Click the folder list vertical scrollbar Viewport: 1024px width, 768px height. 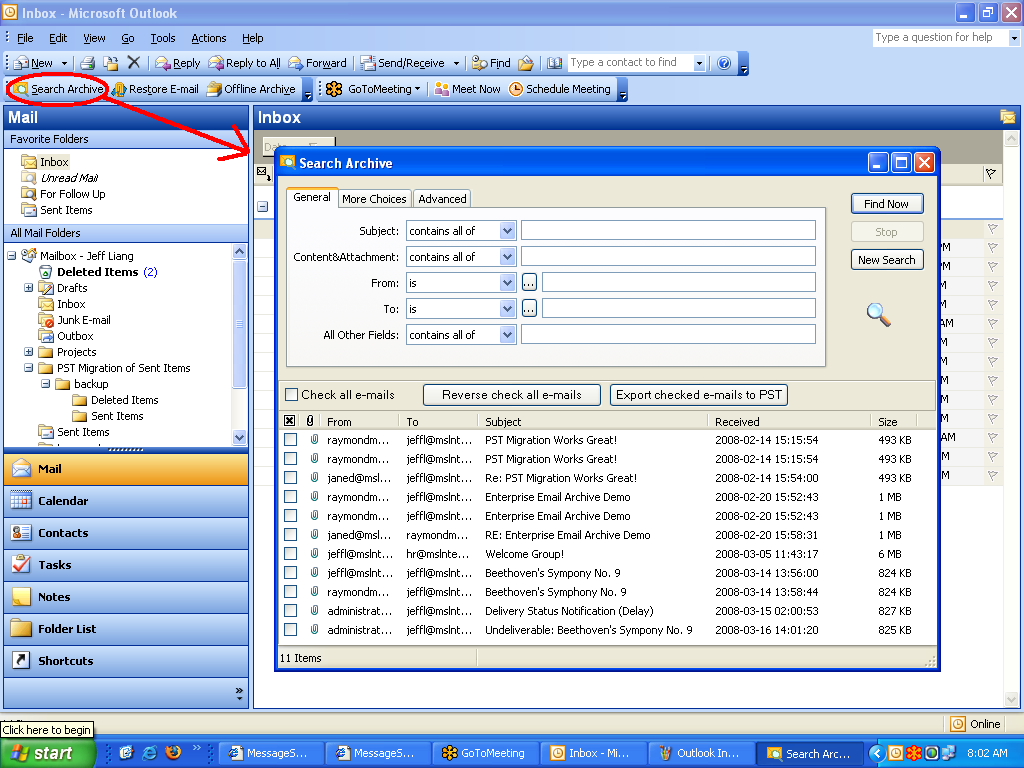click(x=239, y=325)
